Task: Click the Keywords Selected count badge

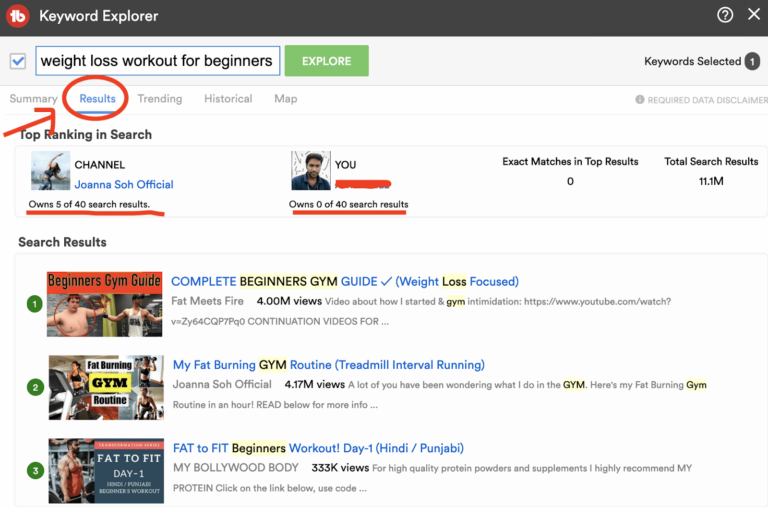Action: point(752,61)
